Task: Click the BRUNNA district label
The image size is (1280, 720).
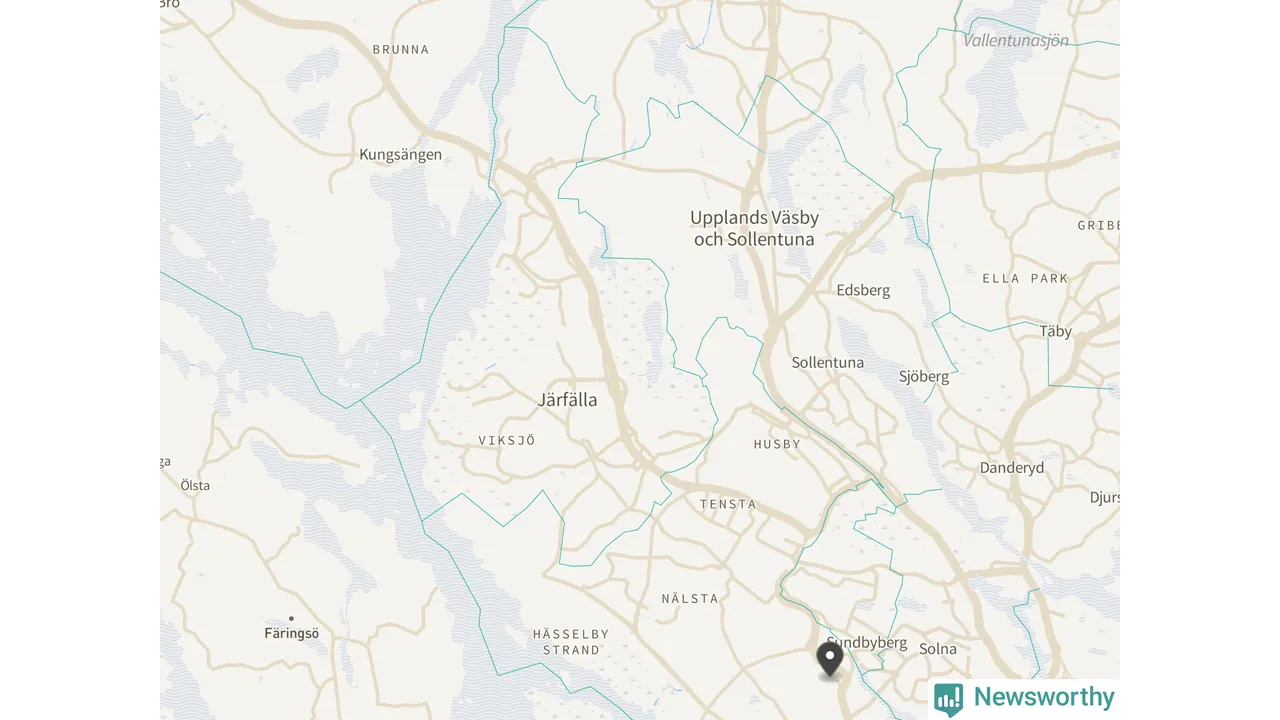Action: (401, 50)
